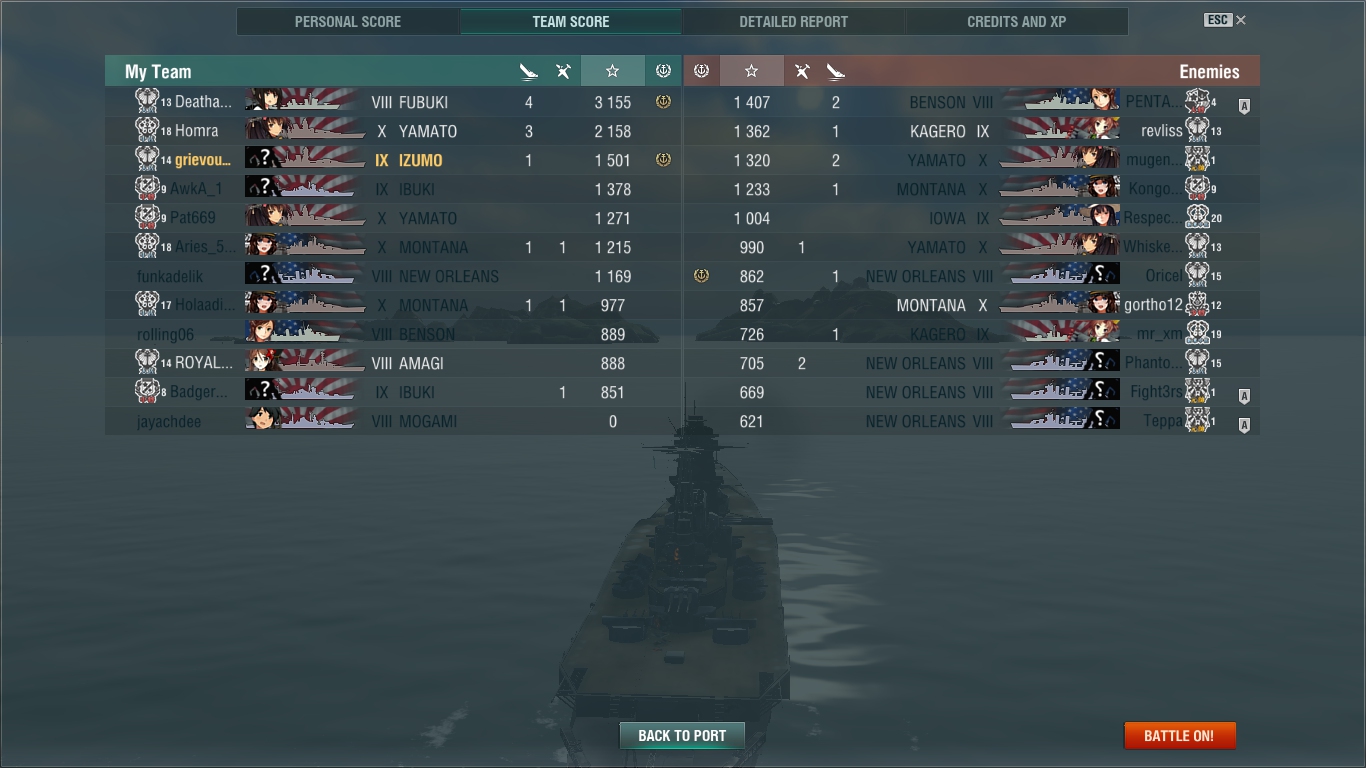Switch to the Detailed Report tab
The height and width of the screenshot is (768, 1366).
pos(794,21)
